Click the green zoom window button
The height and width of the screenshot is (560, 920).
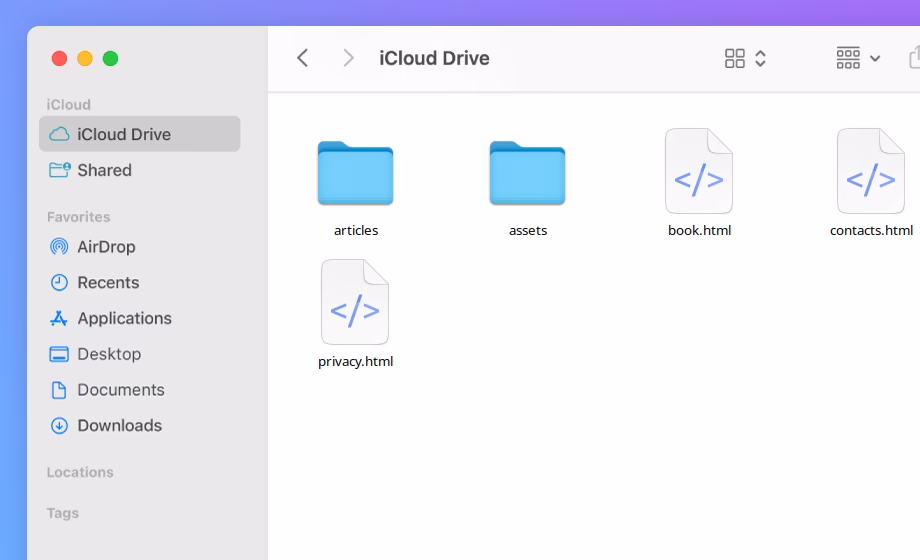point(110,58)
